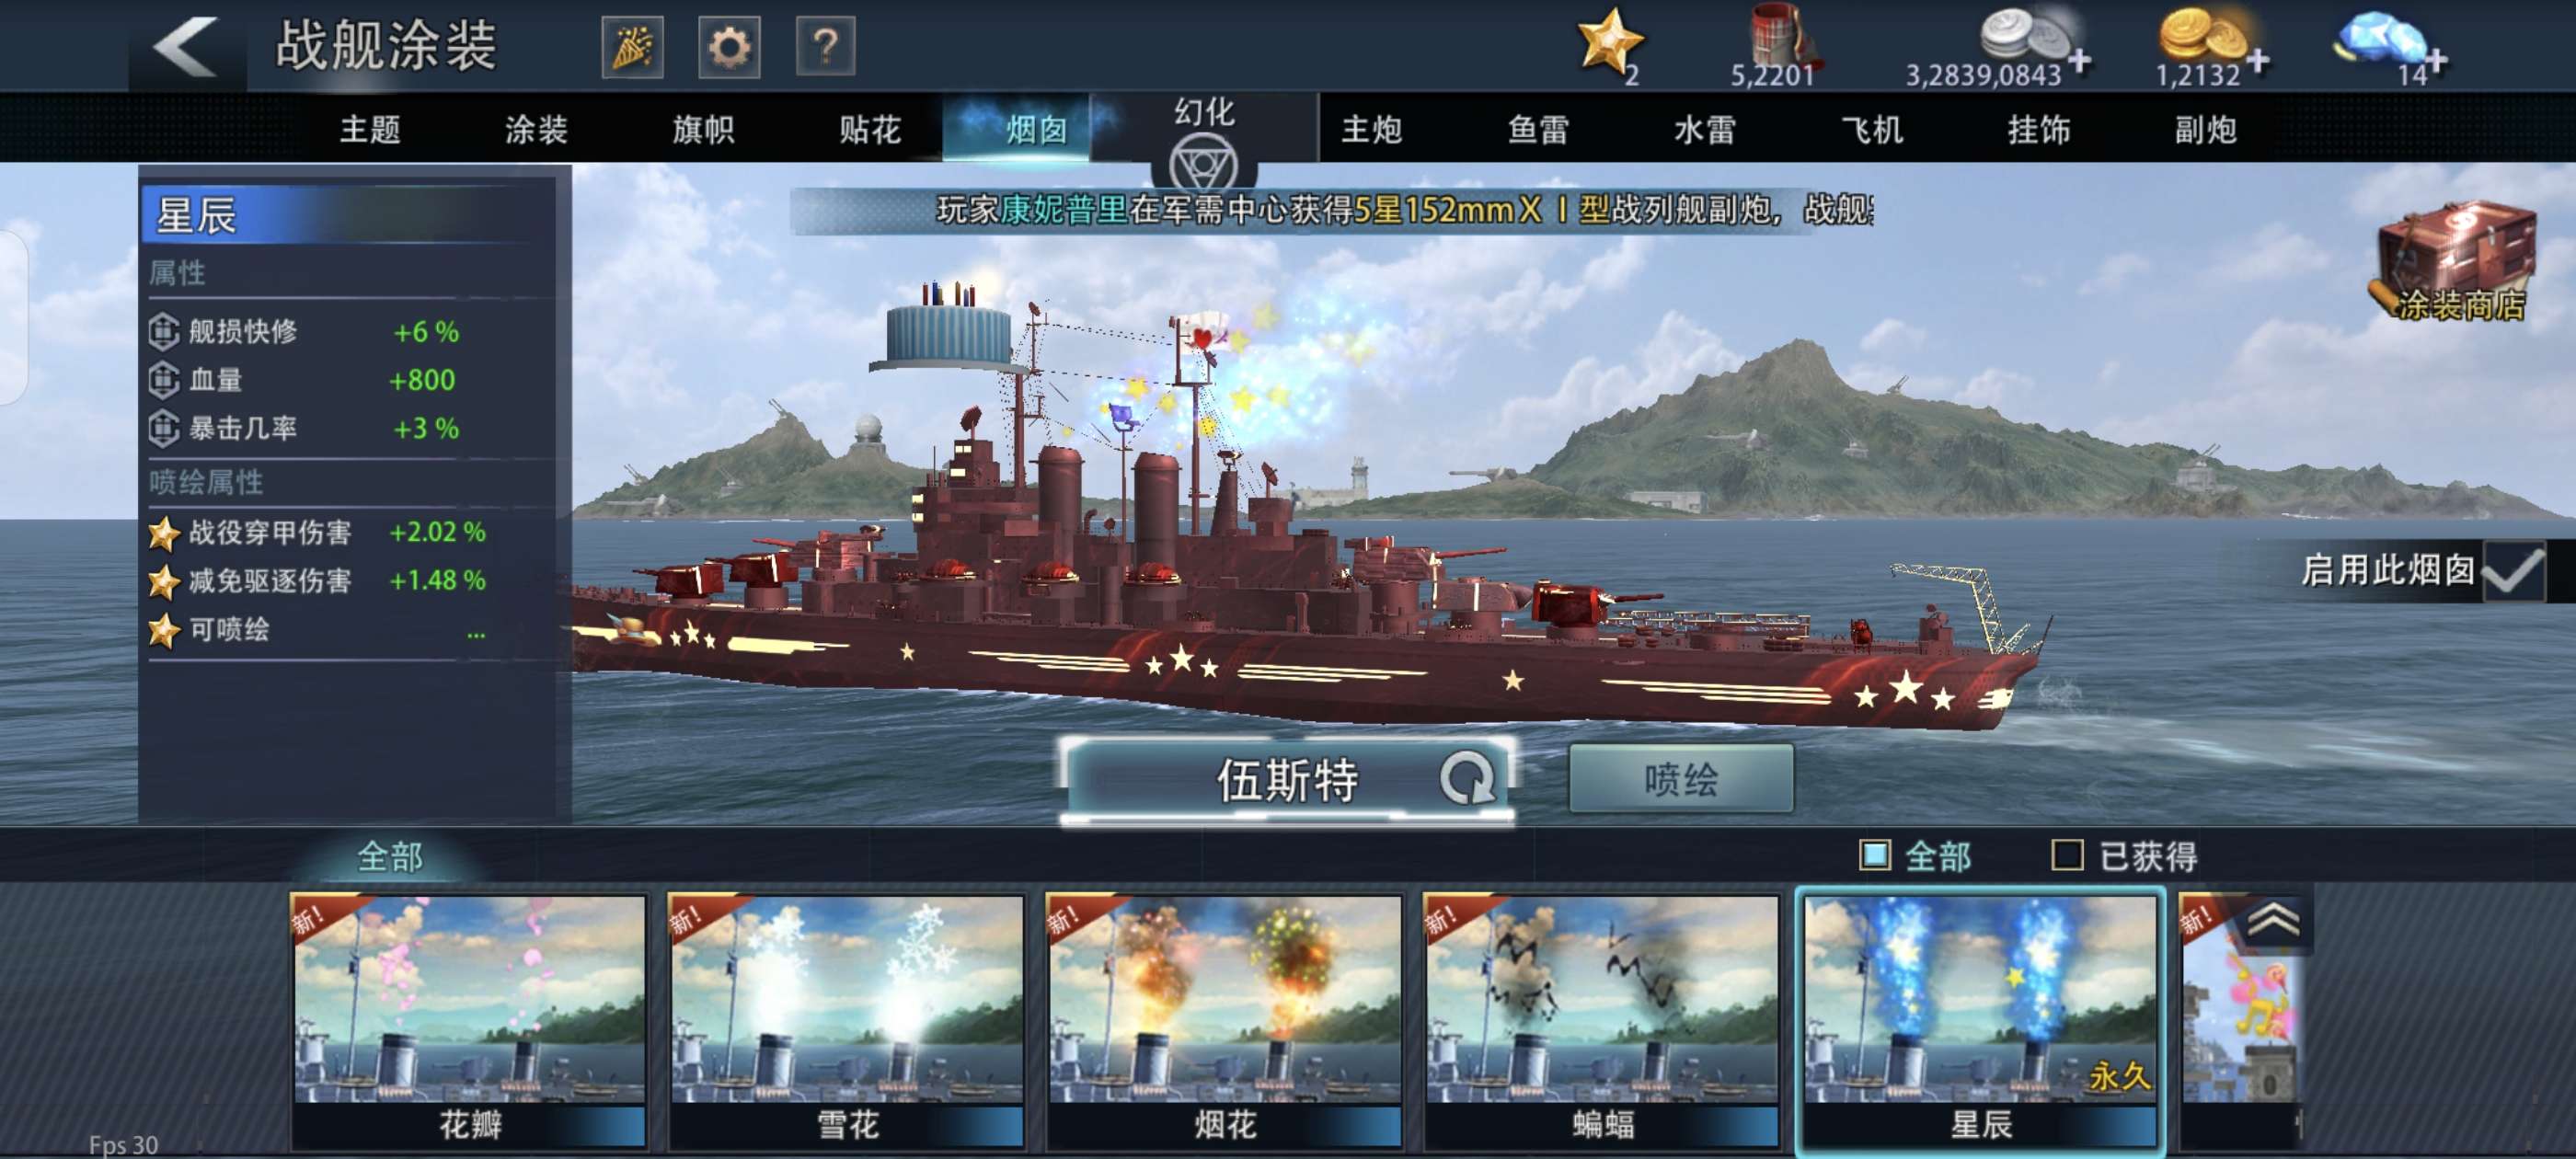Click the rotate ship icon beside 伍斯特
Viewport: 2576px width, 1159px height.
(x=1466, y=778)
